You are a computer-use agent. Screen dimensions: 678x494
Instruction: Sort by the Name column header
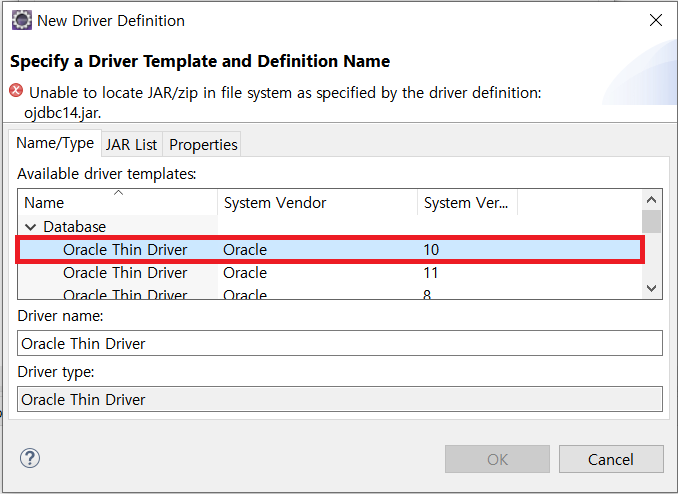(118, 202)
